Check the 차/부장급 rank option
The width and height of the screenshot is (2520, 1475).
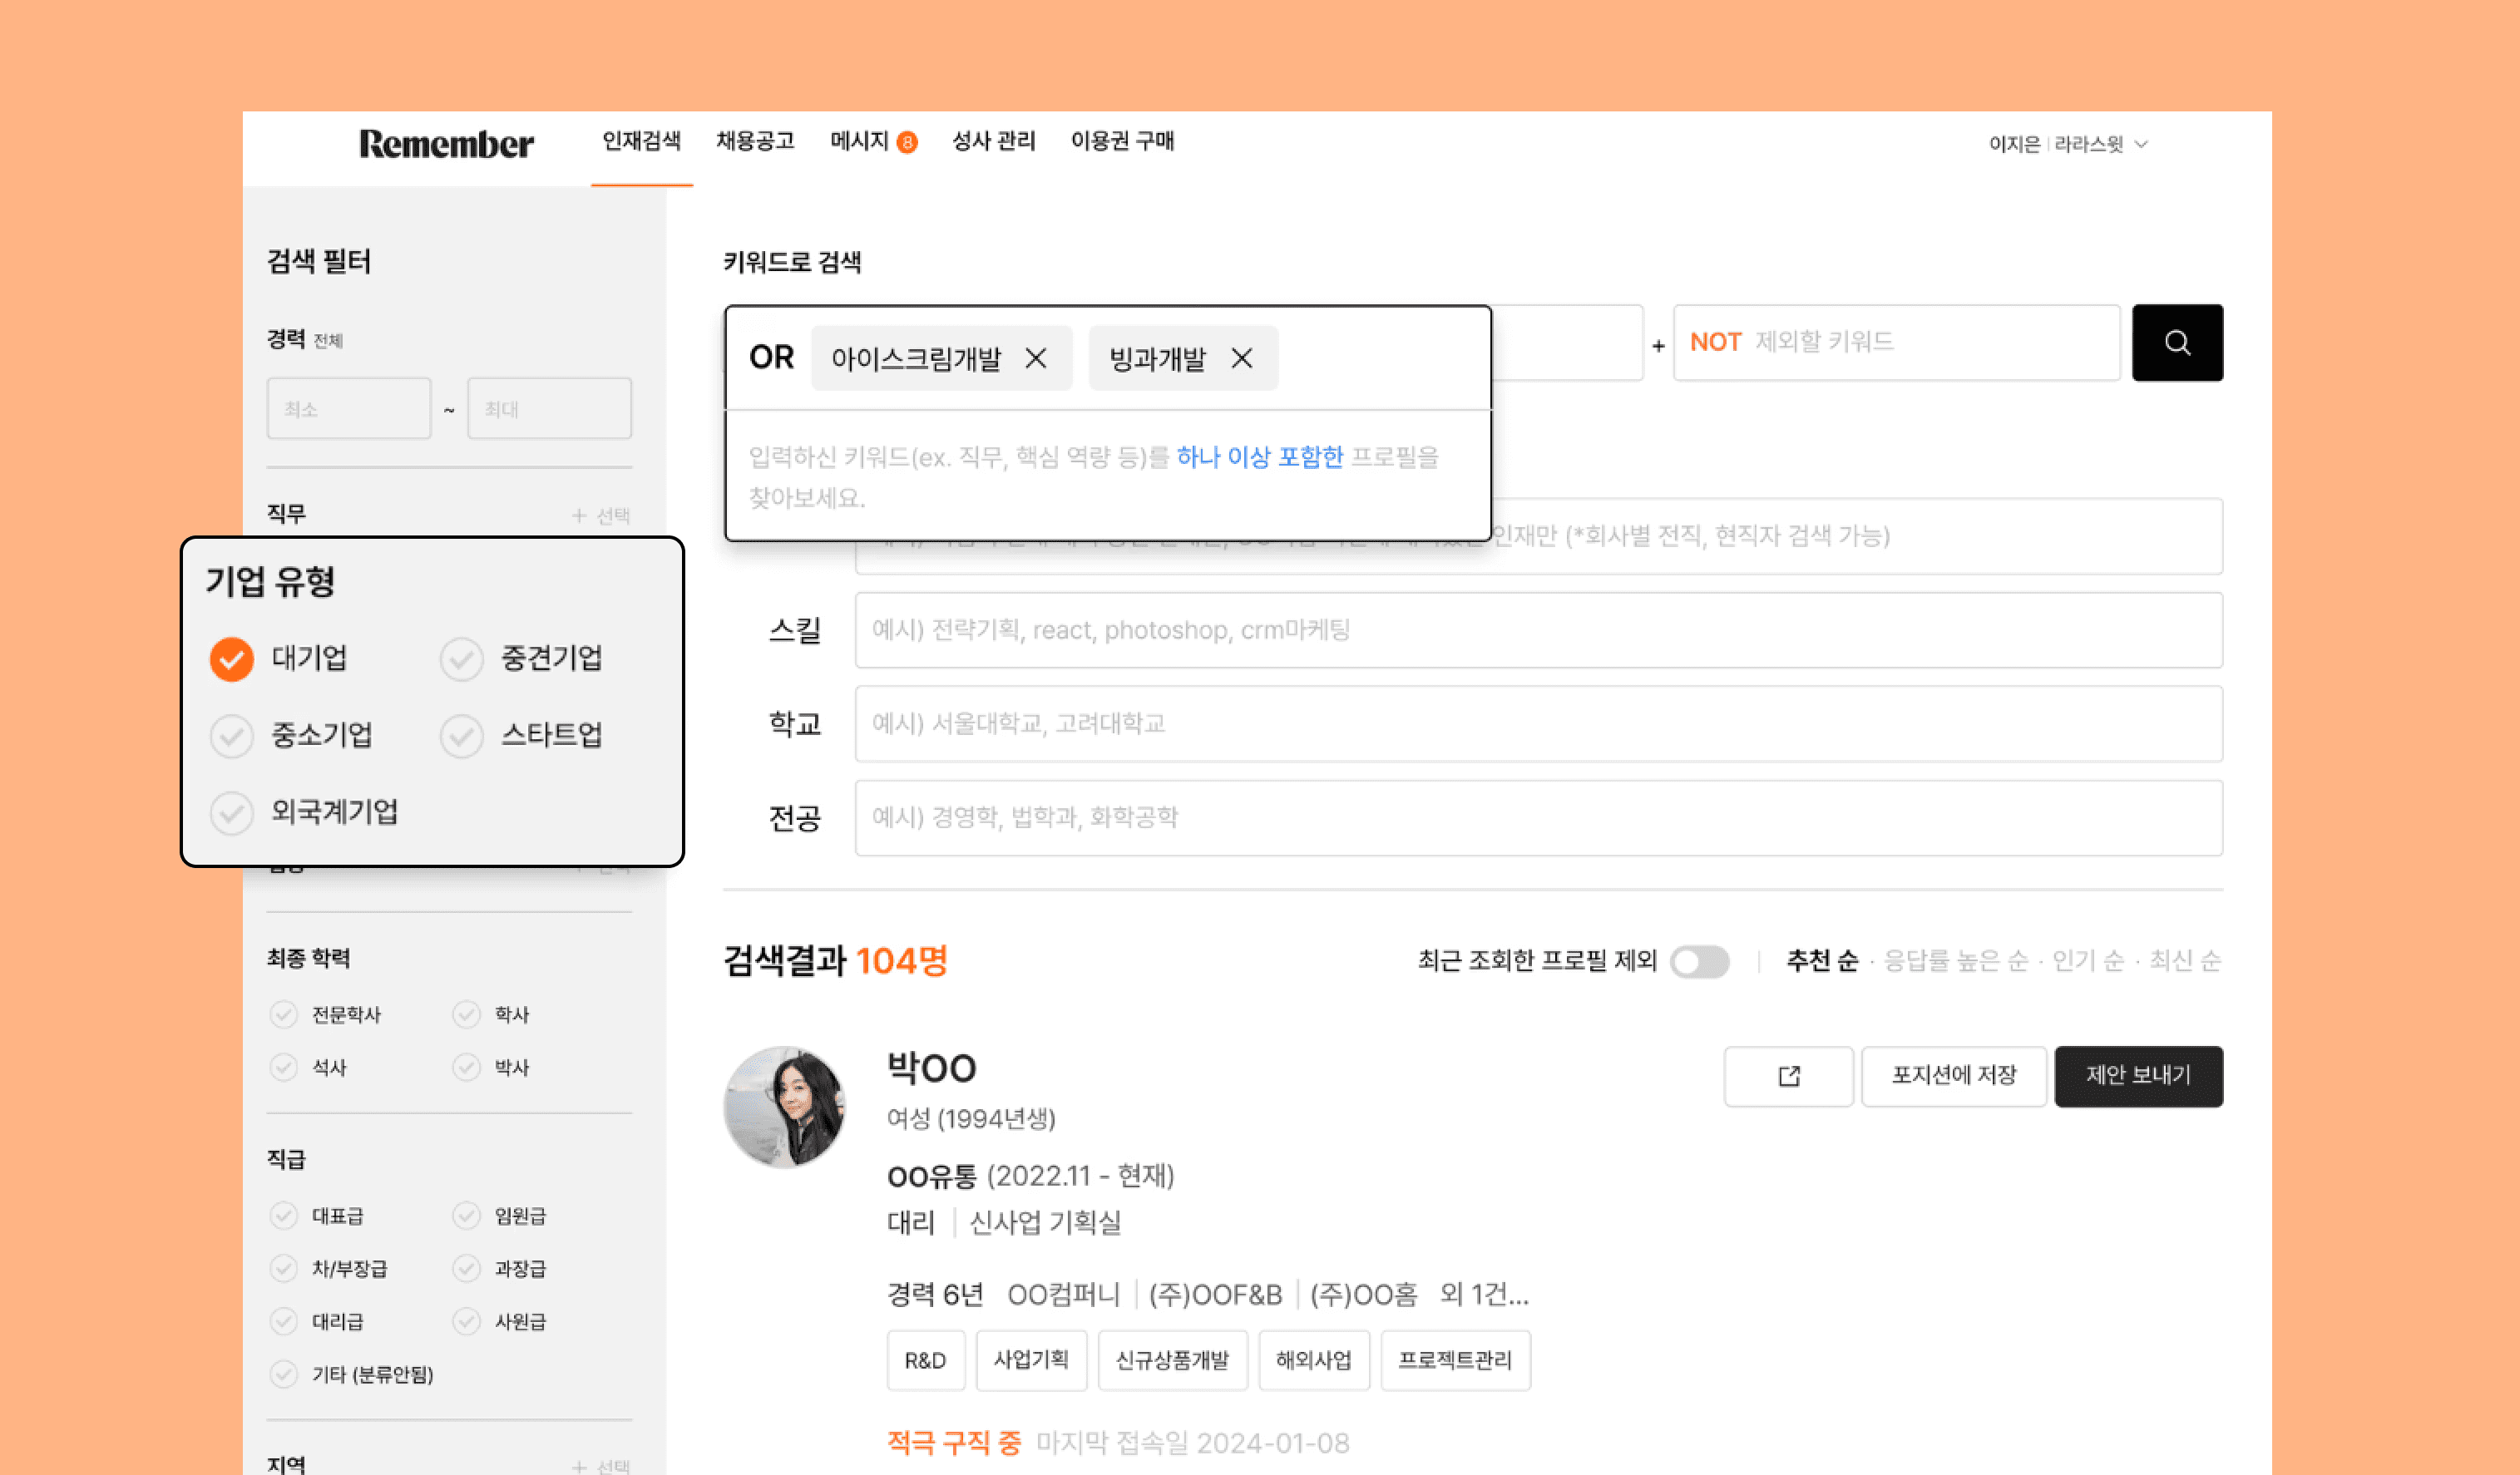[284, 1269]
